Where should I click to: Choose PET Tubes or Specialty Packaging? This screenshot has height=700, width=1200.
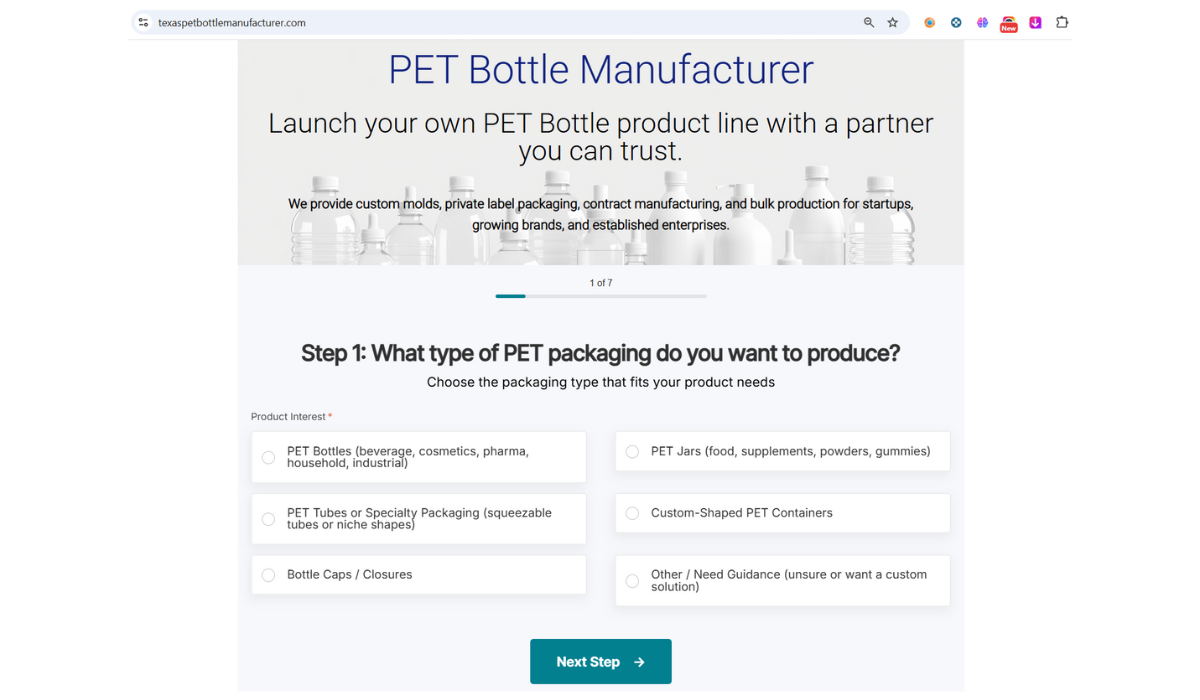click(269, 519)
